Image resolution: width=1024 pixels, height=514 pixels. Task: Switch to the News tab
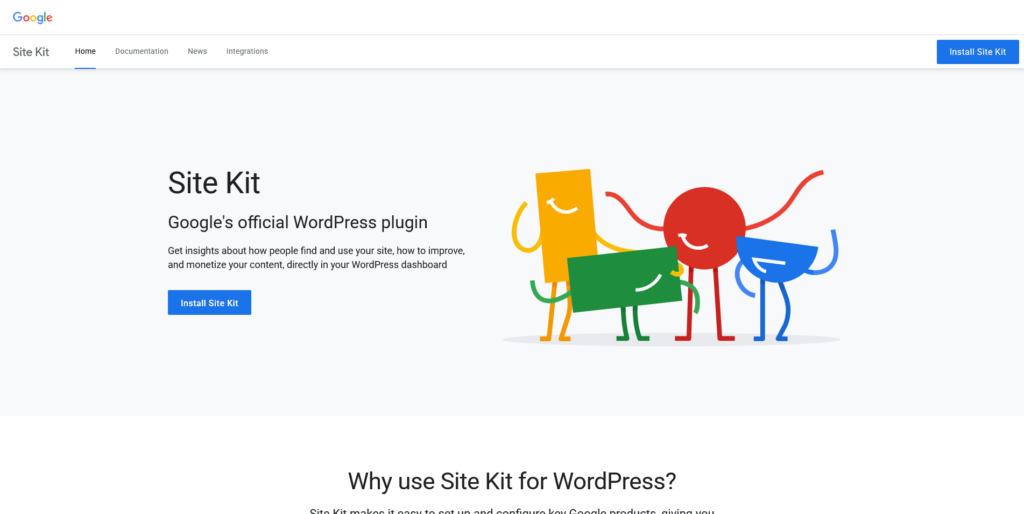pyautogui.click(x=197, y=52)
